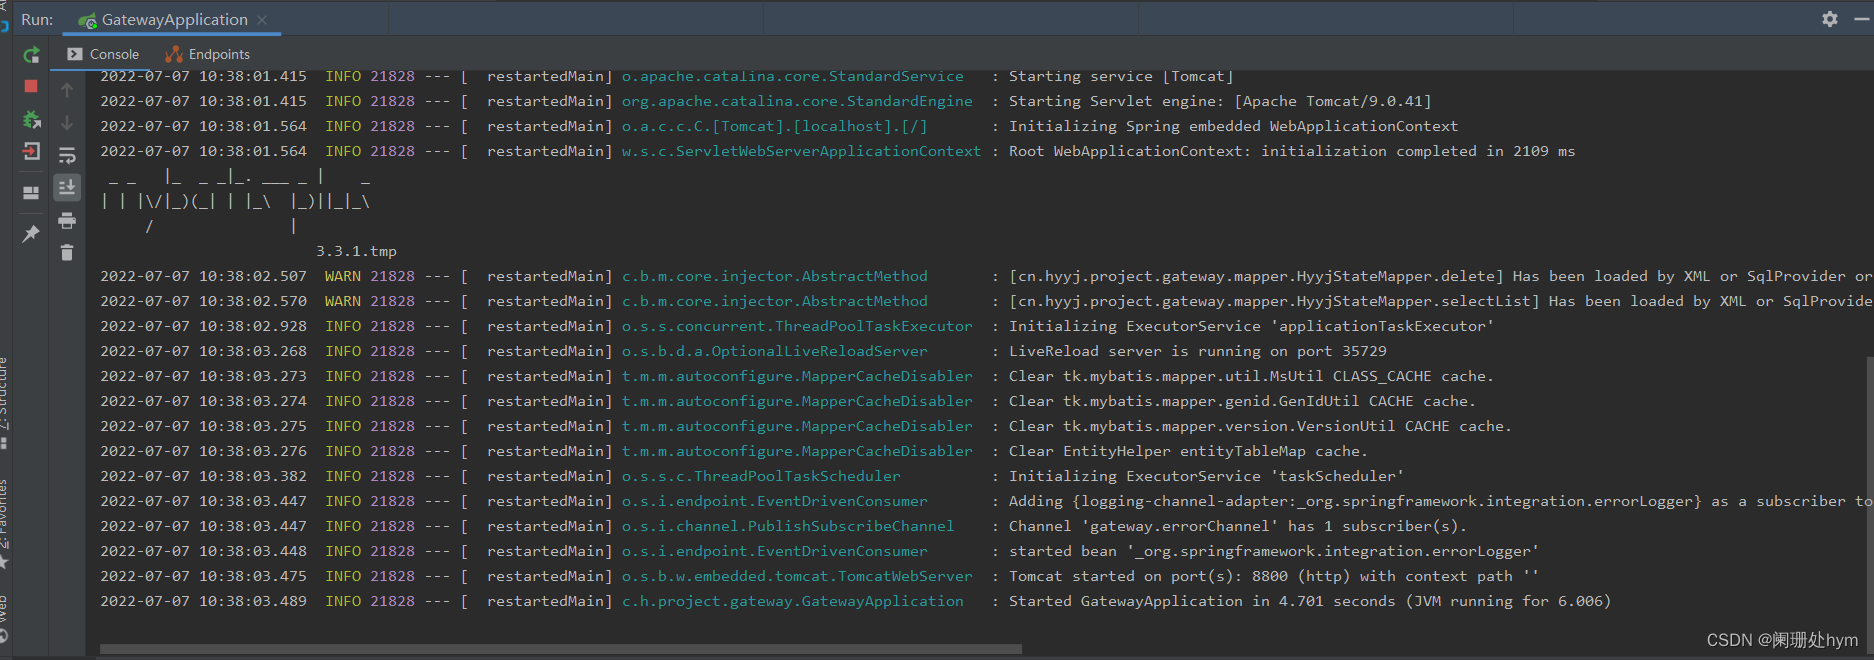Switch to the Endpoints tab
Viewport: 1874px width, 660px height.
[x=208, y=54]
